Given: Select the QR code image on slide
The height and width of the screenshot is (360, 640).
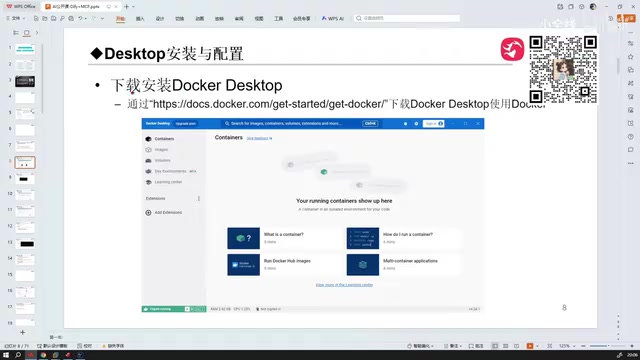Looking at the screenshot, I should pos(563,69).
